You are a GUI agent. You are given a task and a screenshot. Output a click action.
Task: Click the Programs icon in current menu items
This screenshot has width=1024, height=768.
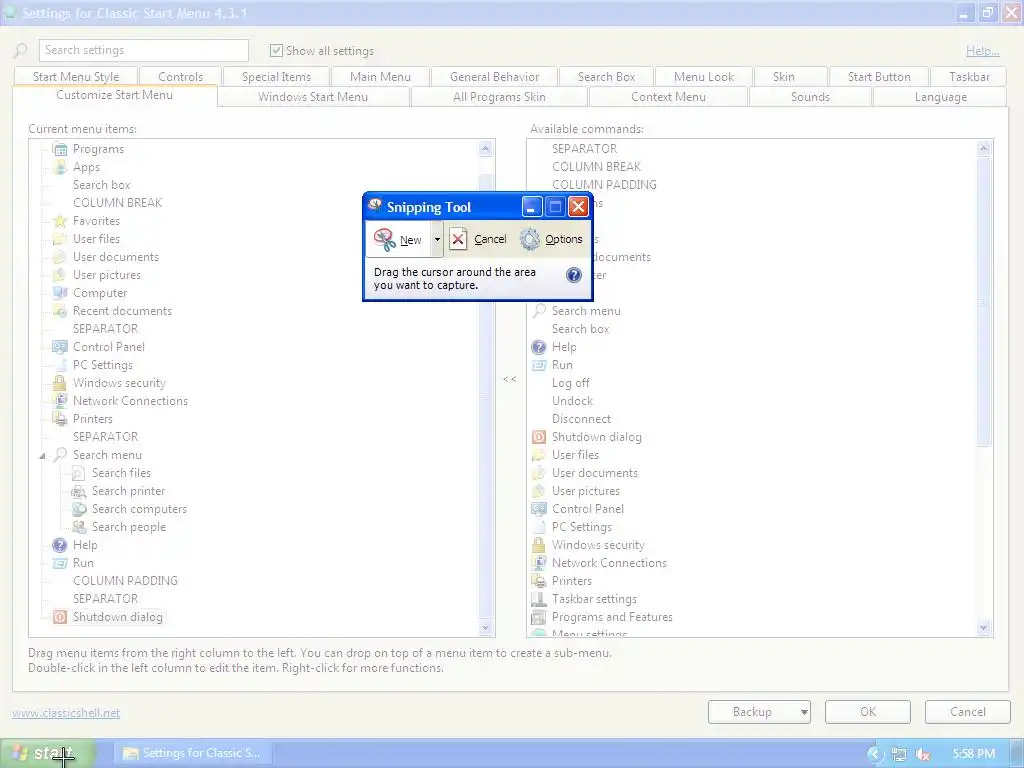[60, 150]
